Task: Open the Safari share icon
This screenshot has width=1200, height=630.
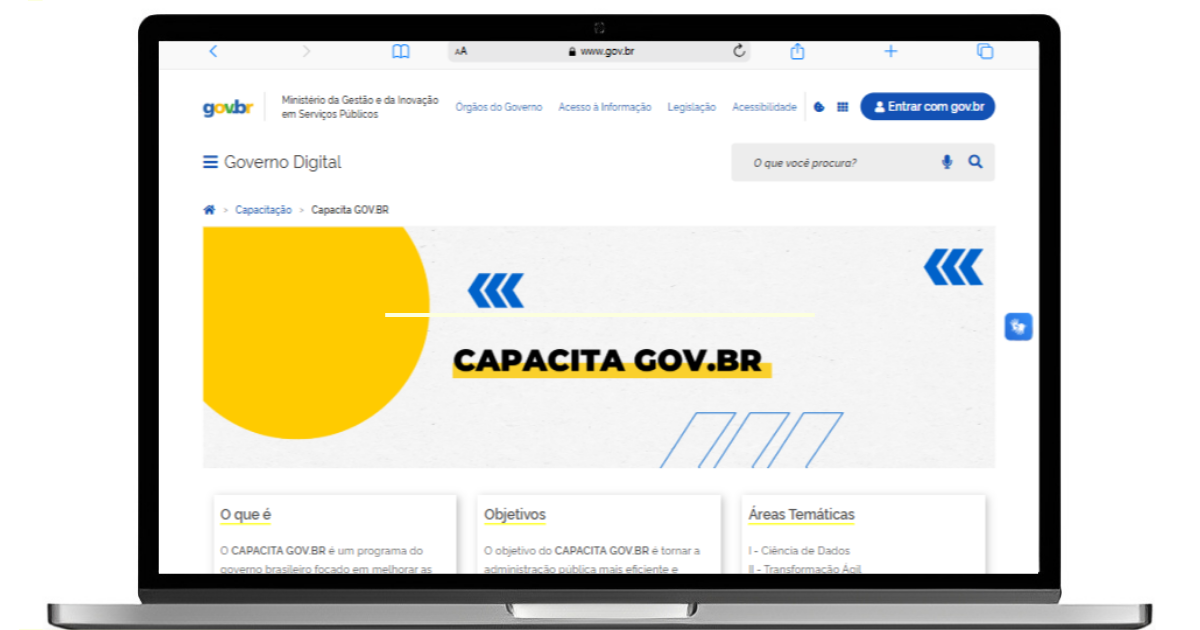Action: [x=797, y=51]
